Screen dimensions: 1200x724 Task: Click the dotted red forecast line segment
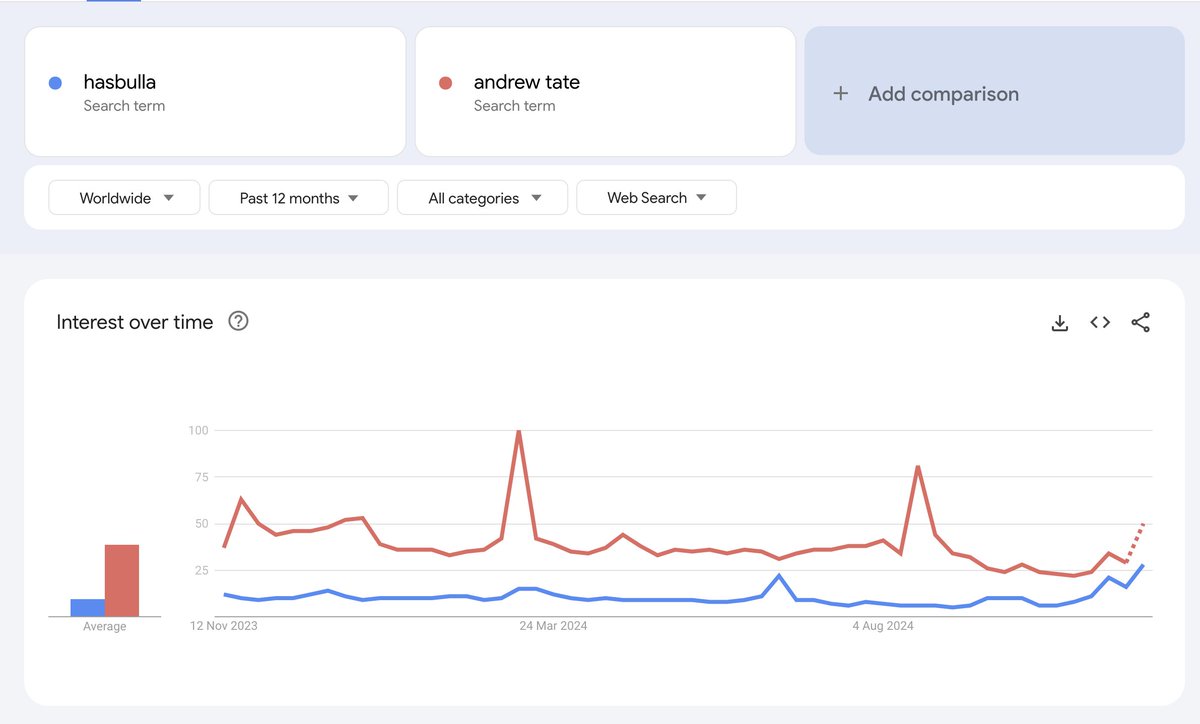coord(1136,542)
